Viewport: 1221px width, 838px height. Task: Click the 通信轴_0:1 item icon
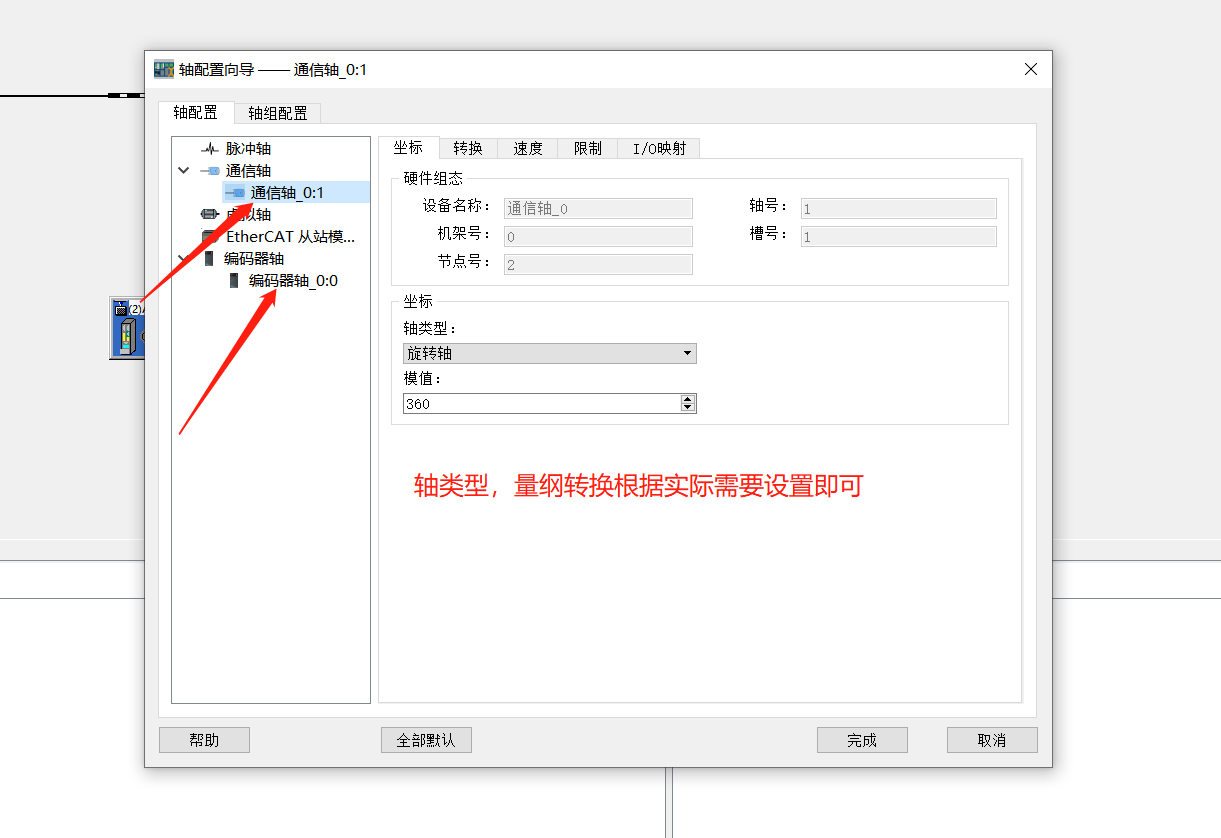pos(235,193)
